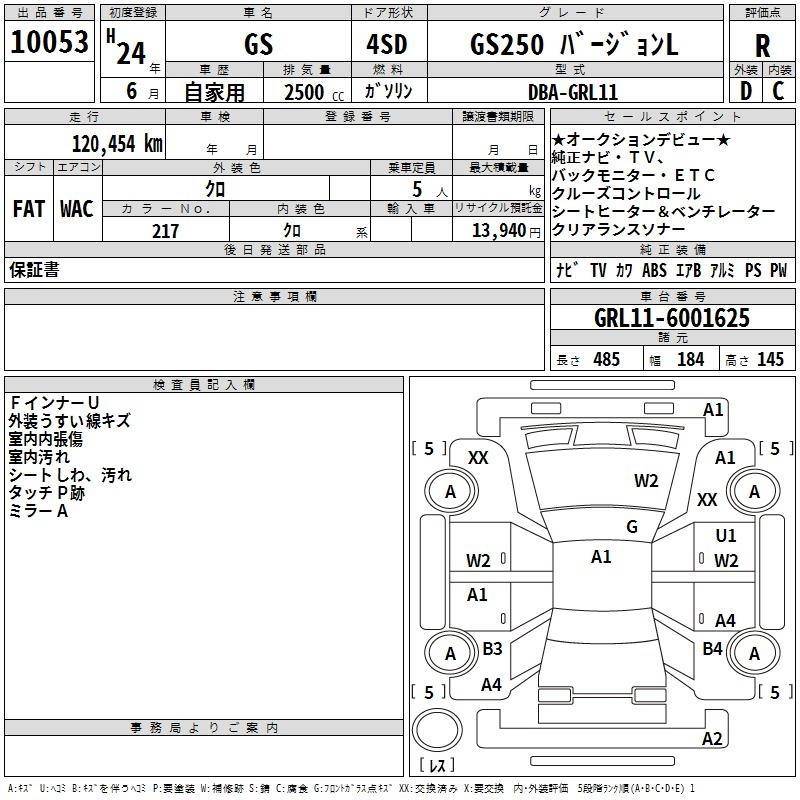The image size is (800, 800).
Task: Click inspector note 室内内張傷
Action: [45, 439]
